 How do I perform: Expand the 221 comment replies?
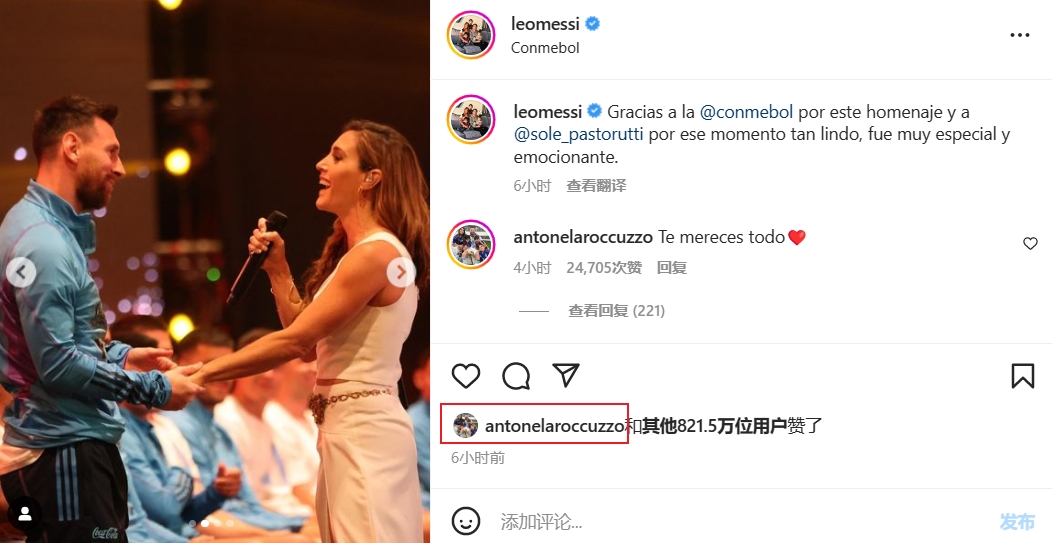click(617, 311)
